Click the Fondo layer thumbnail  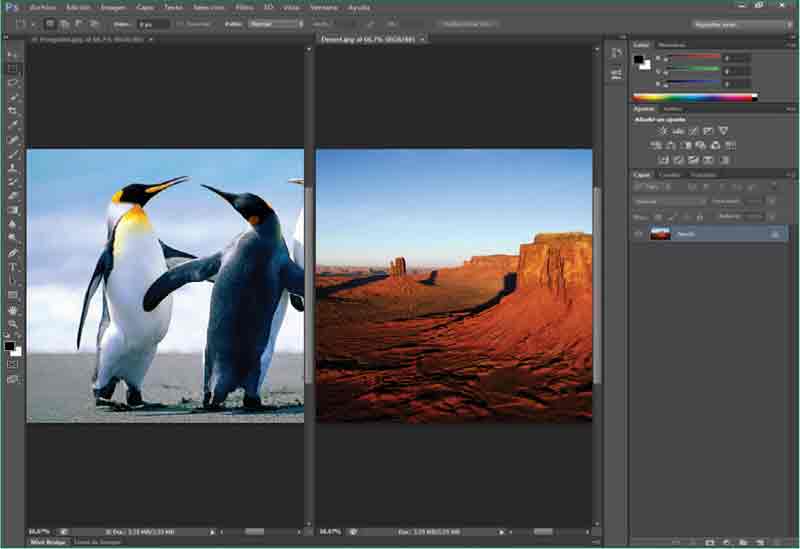tap(660, 233)
